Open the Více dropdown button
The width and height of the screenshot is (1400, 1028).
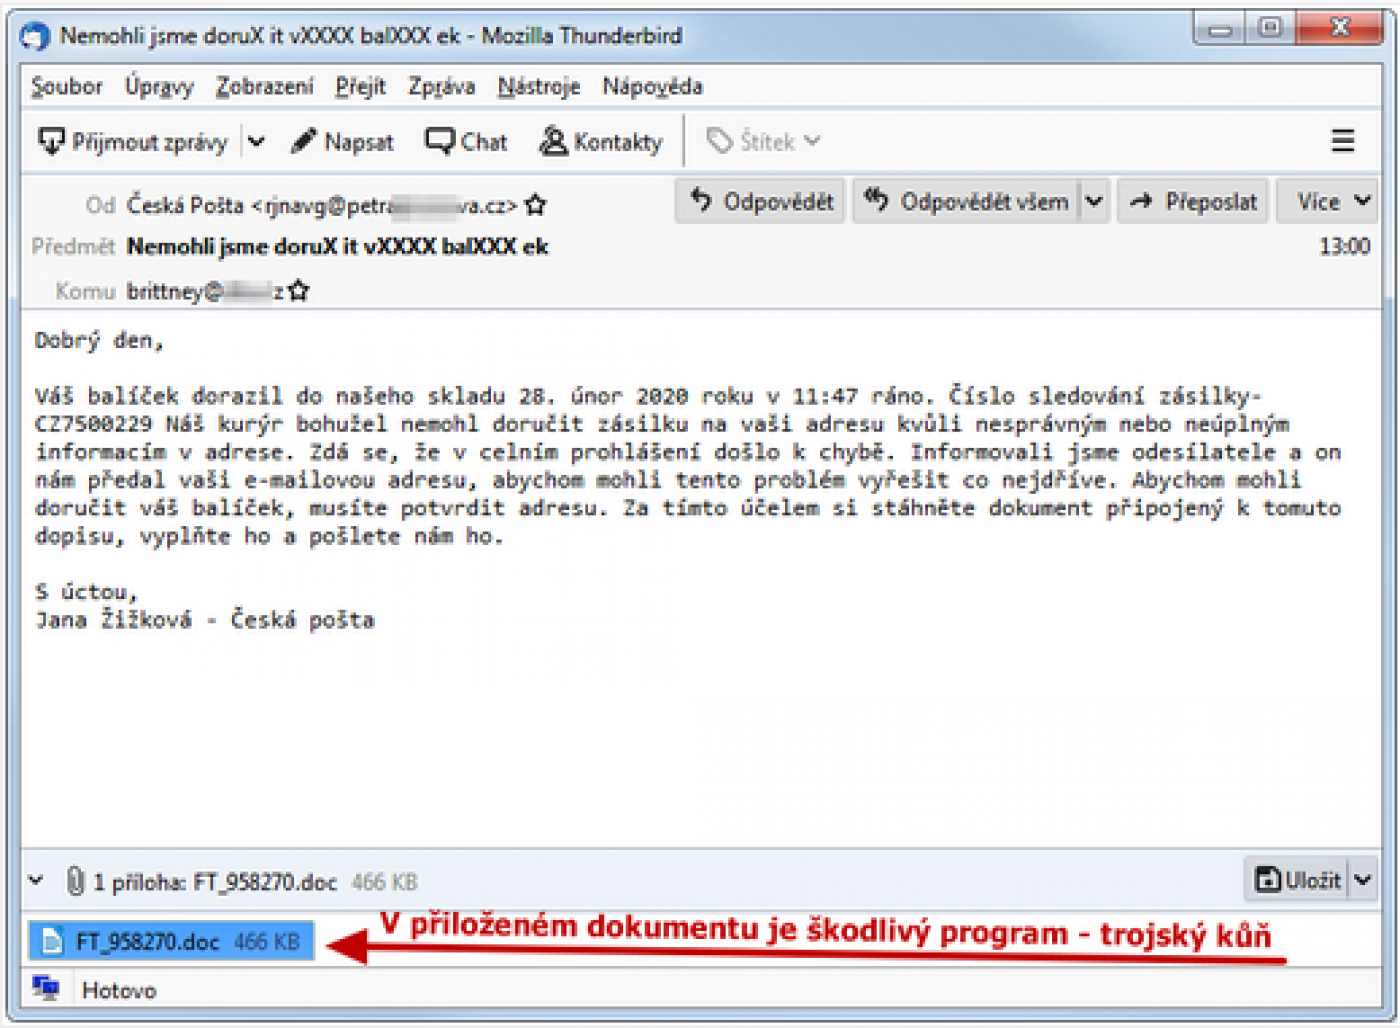[x=1328, y=202]
